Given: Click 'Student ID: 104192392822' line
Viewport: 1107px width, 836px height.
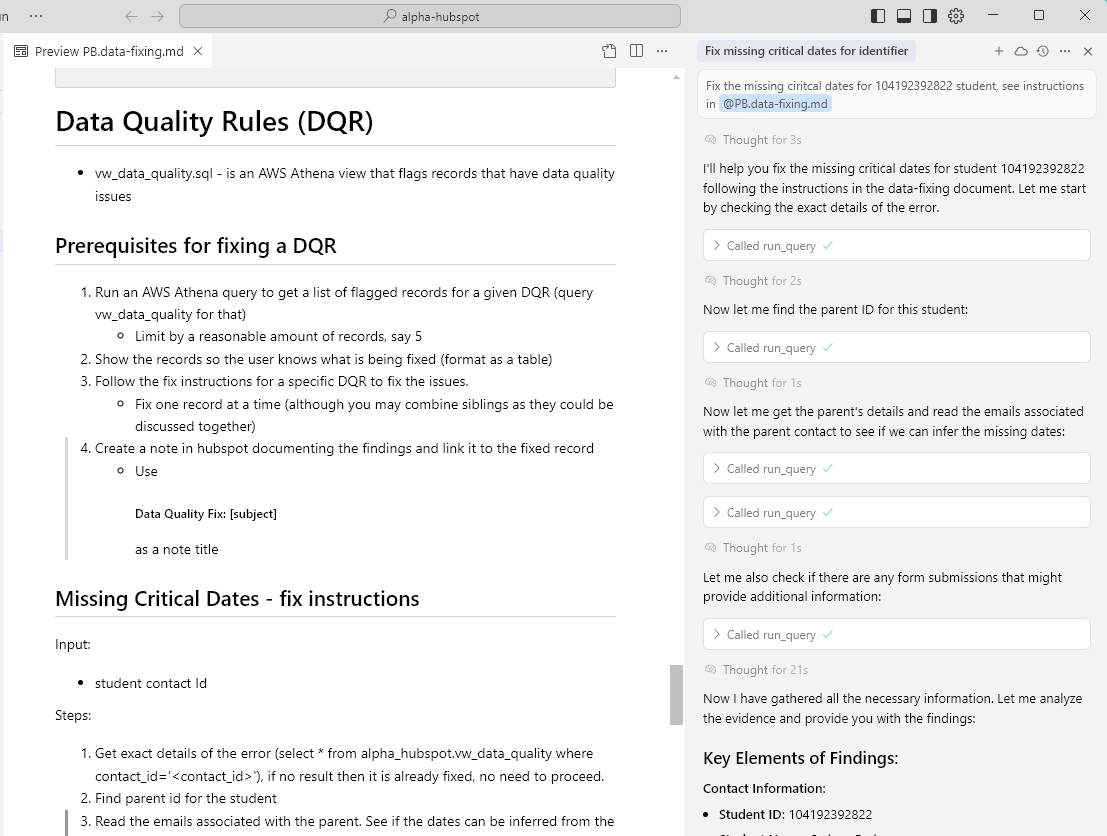Looking at the screenshot, I should (x=795, y=815).
